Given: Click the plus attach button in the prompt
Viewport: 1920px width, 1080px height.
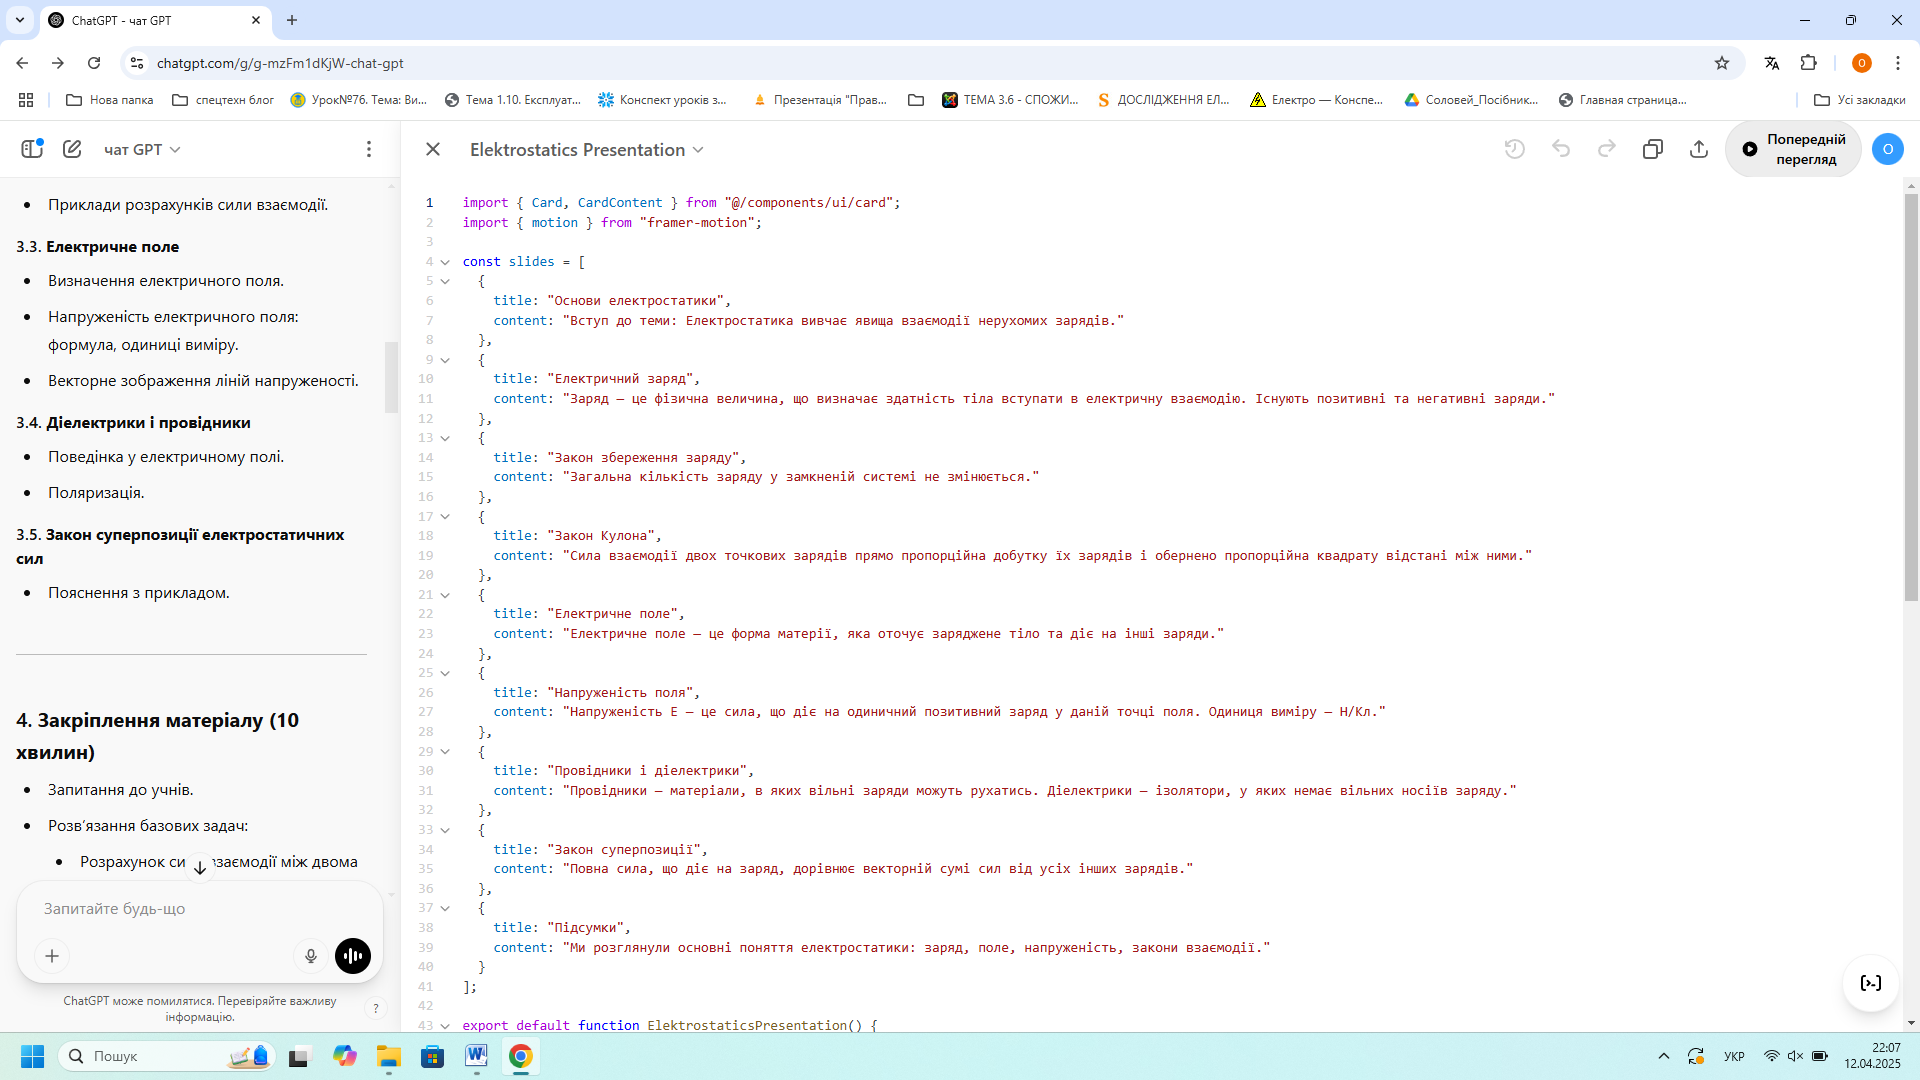Looking at the screenshot, I should 52,956.
